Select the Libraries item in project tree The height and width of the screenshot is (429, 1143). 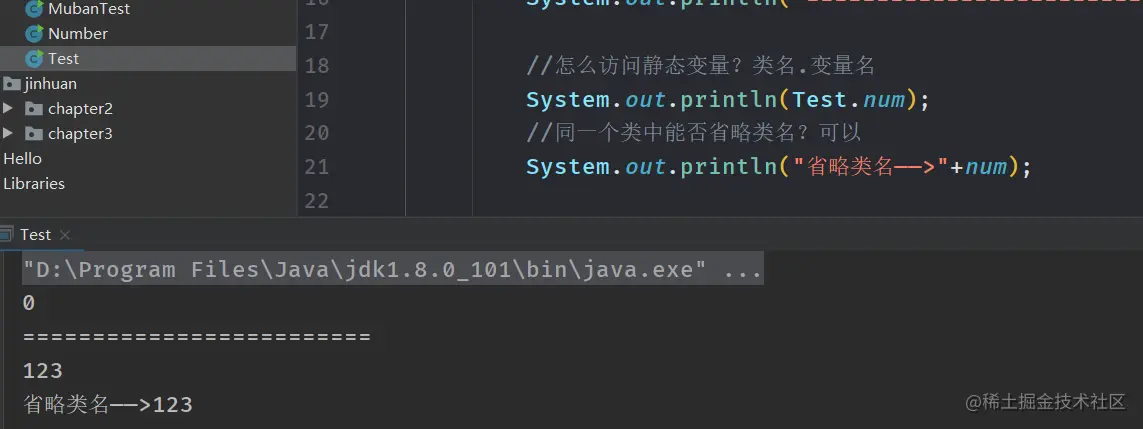[x=34, y=184]
